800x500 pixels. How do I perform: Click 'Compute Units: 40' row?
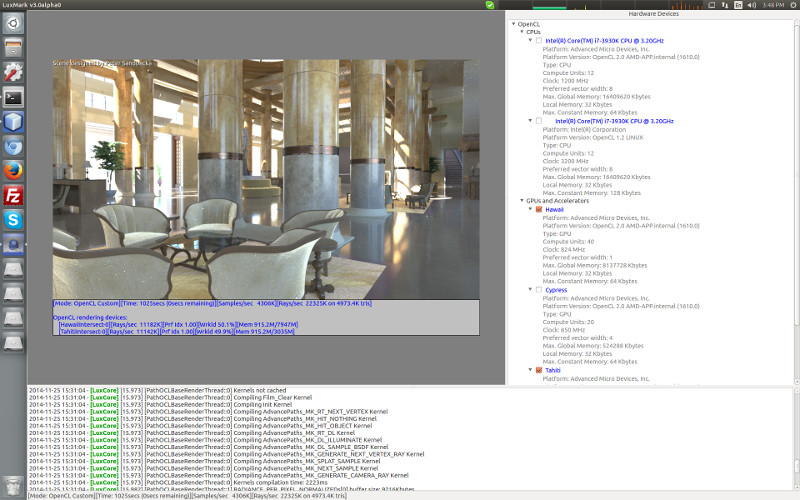click(x=568, y=241)
